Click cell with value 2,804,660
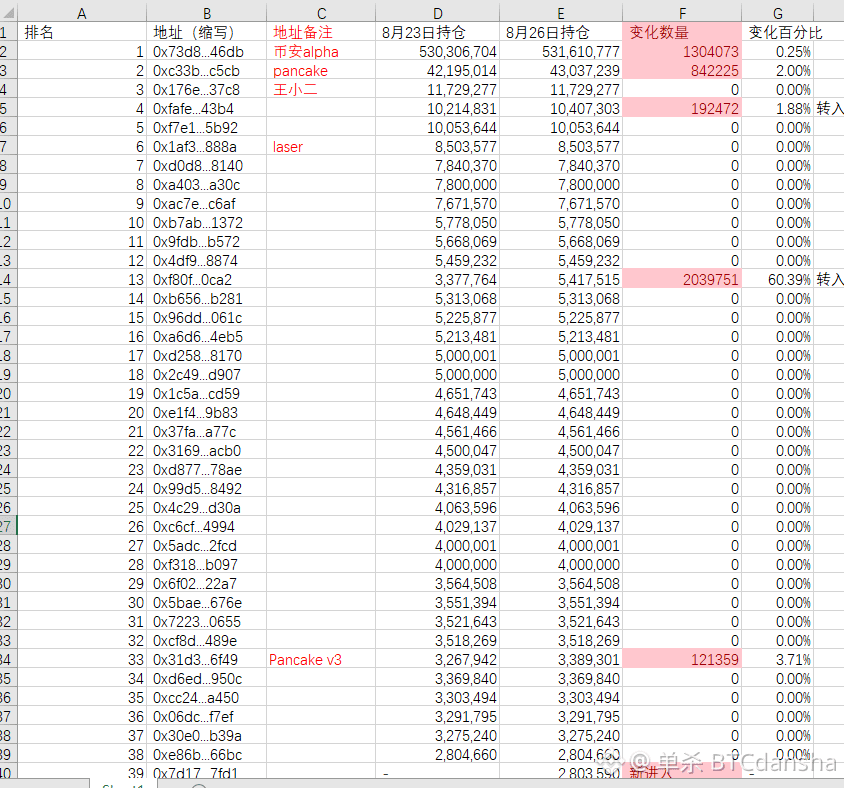This screenshot has width=844, height=788. click(x=438, y=755)
